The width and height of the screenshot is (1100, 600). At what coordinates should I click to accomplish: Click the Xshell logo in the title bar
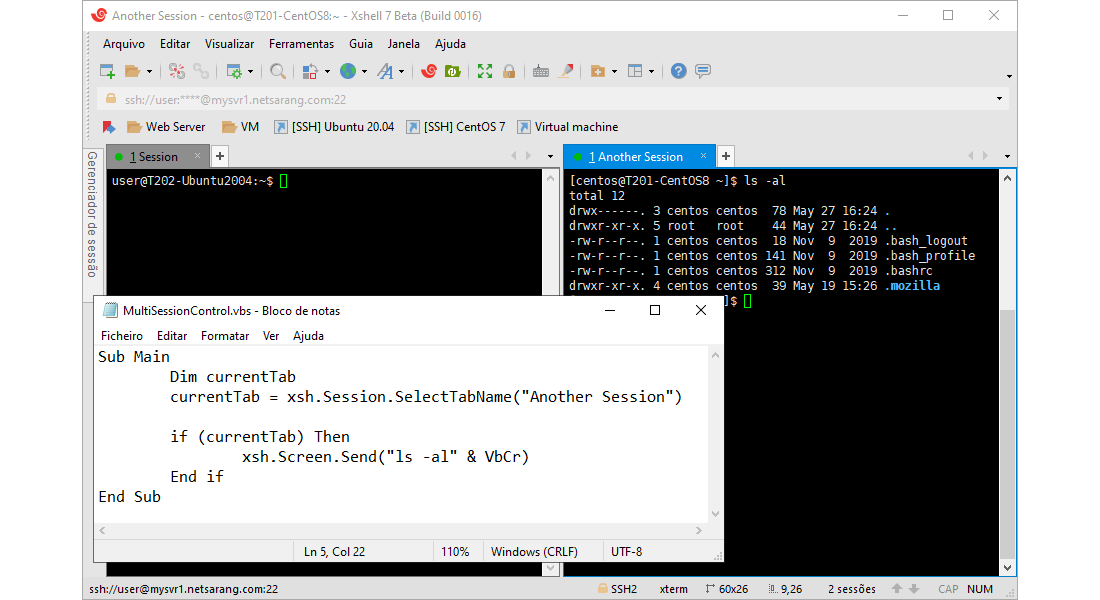click(x=99, y=15)
